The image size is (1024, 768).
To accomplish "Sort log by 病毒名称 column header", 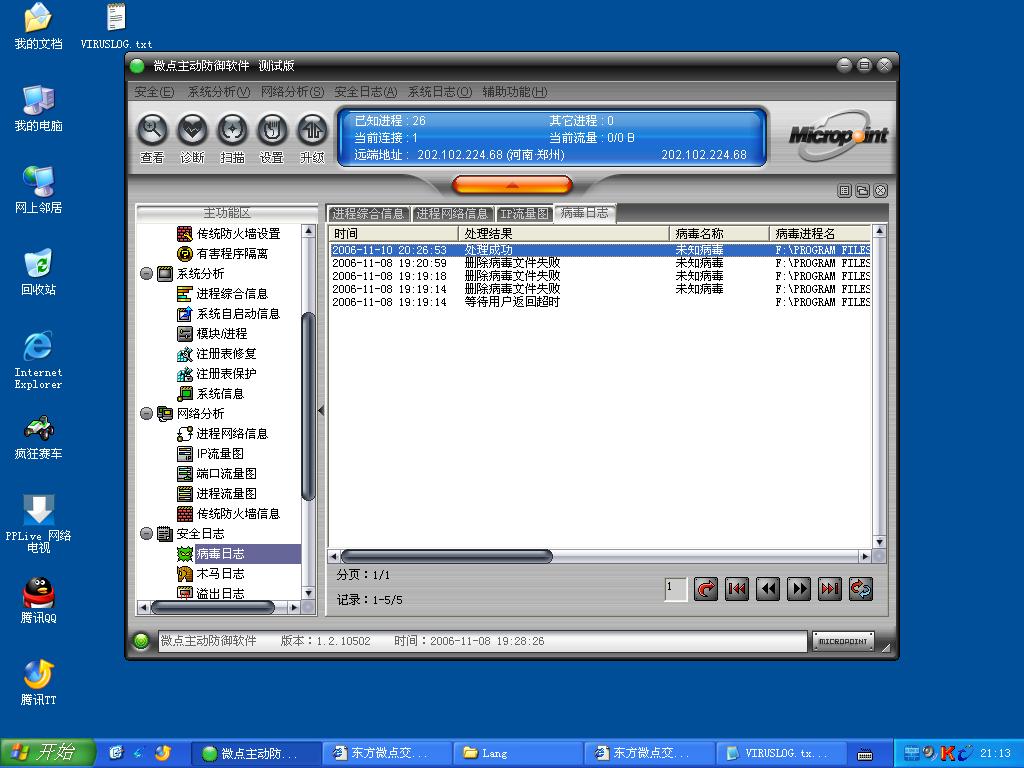I will tap(719, 234).
